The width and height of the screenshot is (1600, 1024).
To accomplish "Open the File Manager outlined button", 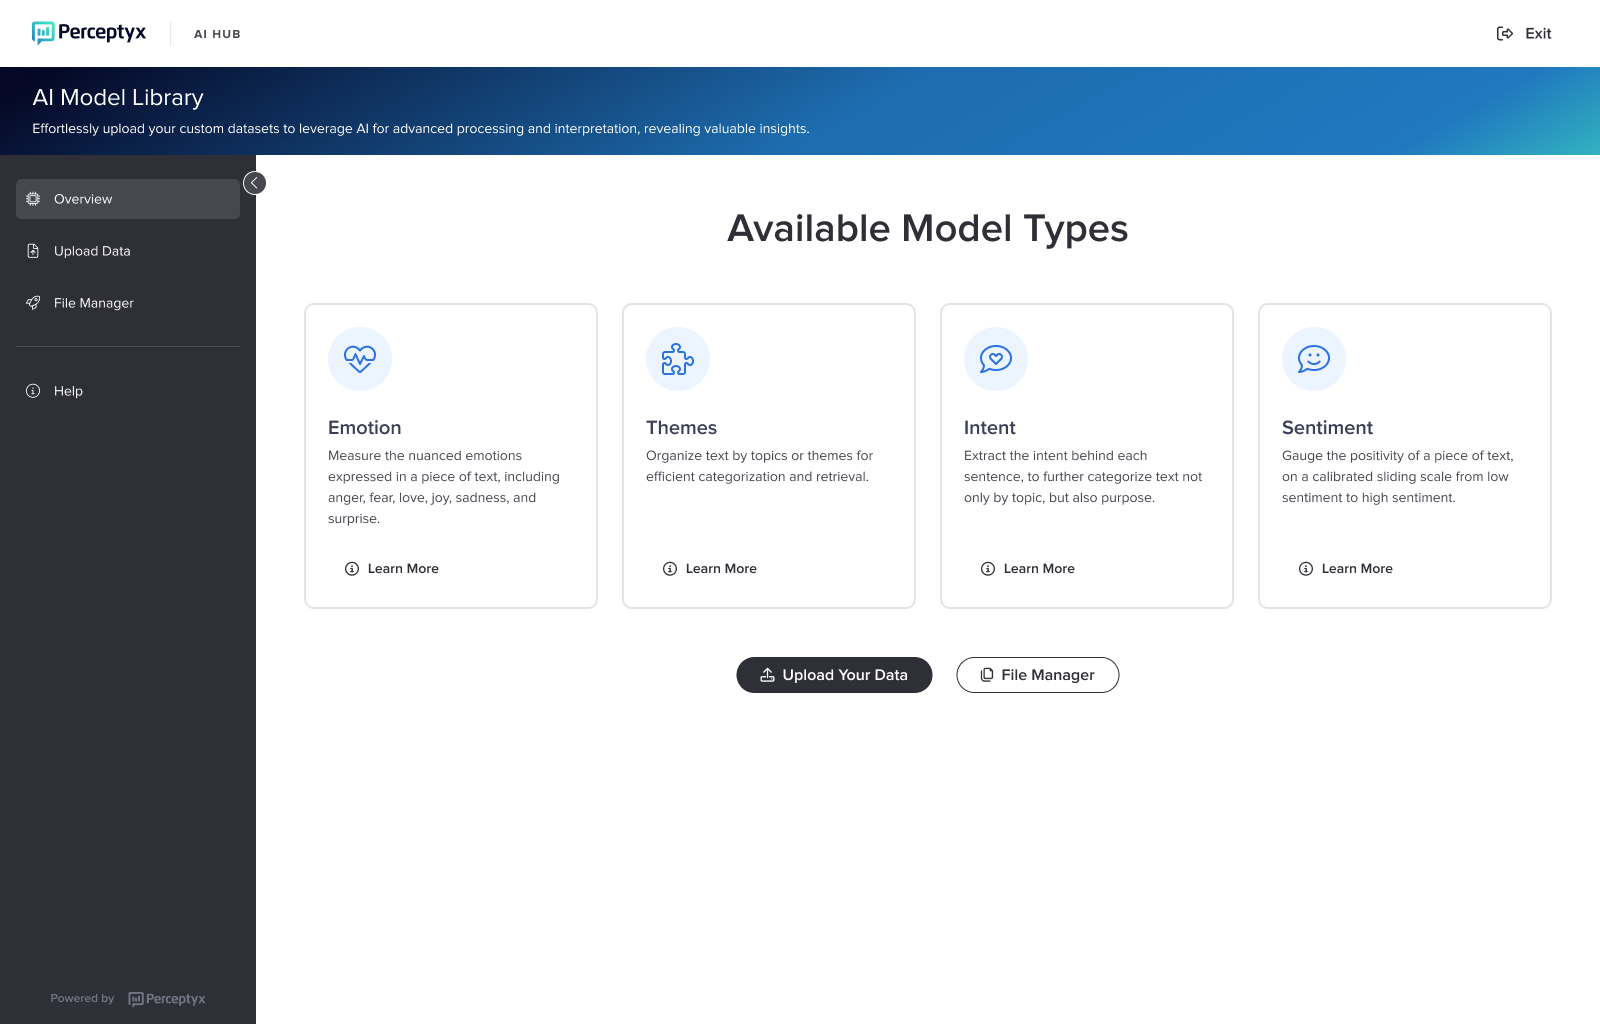I will [x=1038, y=675].
